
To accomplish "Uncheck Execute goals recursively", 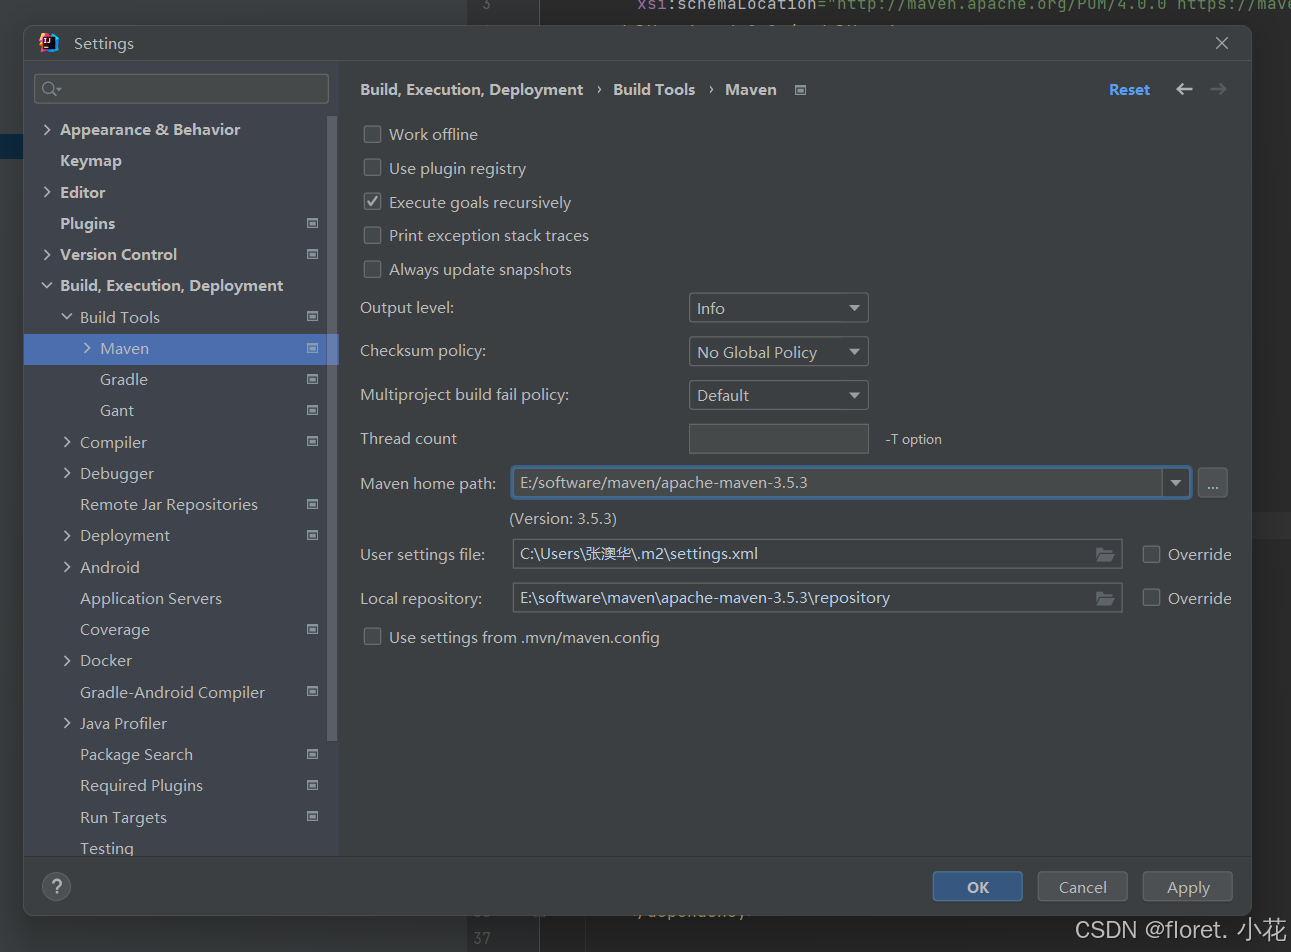I will 372,202.
